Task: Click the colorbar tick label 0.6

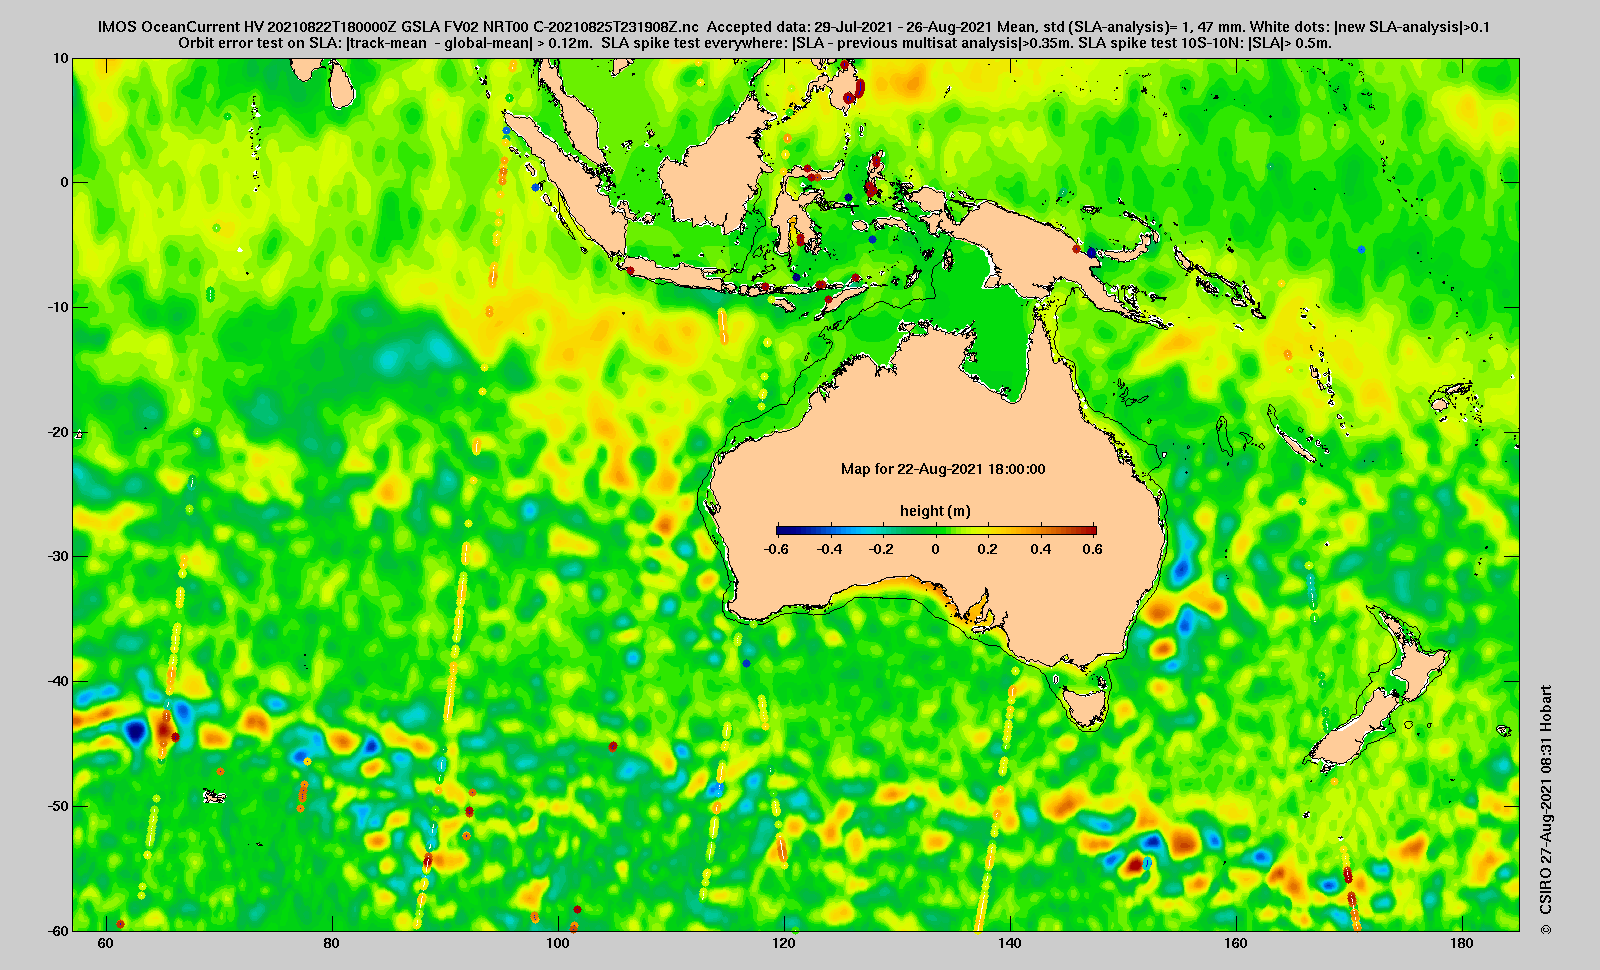Action: (1092, 549)
